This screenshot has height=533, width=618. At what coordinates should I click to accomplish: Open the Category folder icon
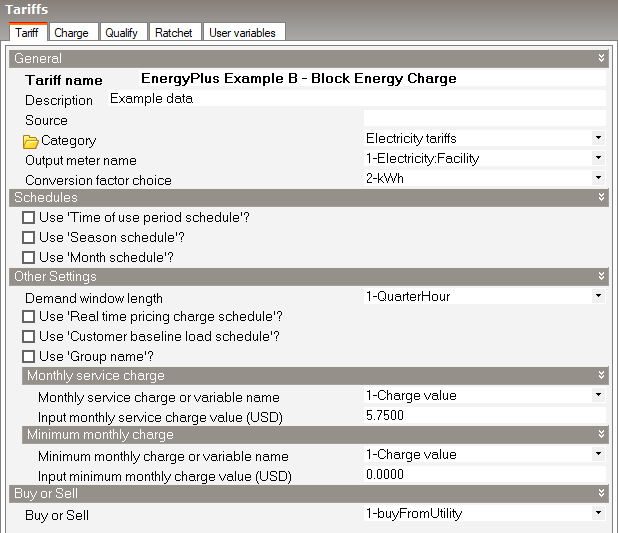point(30,142)
